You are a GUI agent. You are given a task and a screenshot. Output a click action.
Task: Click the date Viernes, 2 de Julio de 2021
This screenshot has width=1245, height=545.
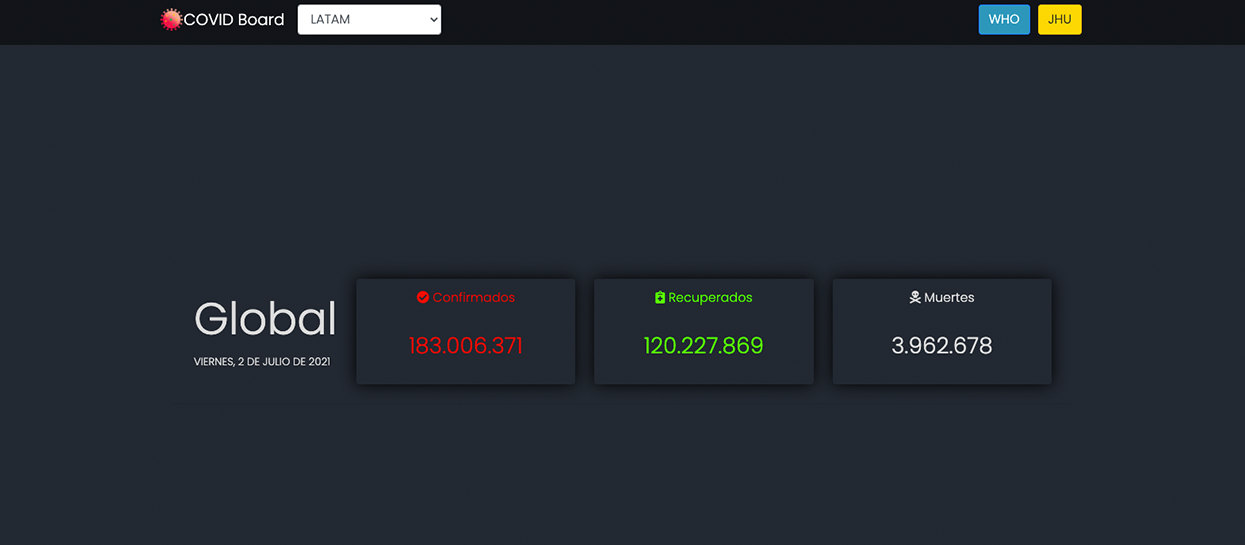click(x=262, y=362)
